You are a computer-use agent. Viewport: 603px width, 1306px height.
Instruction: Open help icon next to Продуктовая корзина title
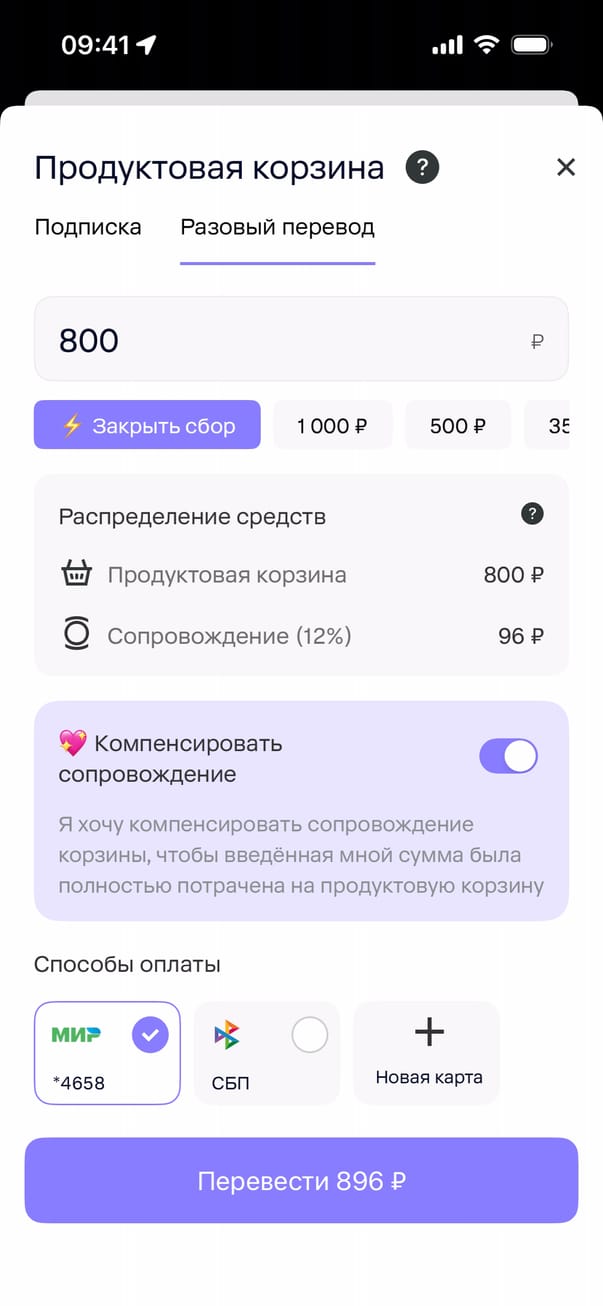(422, 167)
